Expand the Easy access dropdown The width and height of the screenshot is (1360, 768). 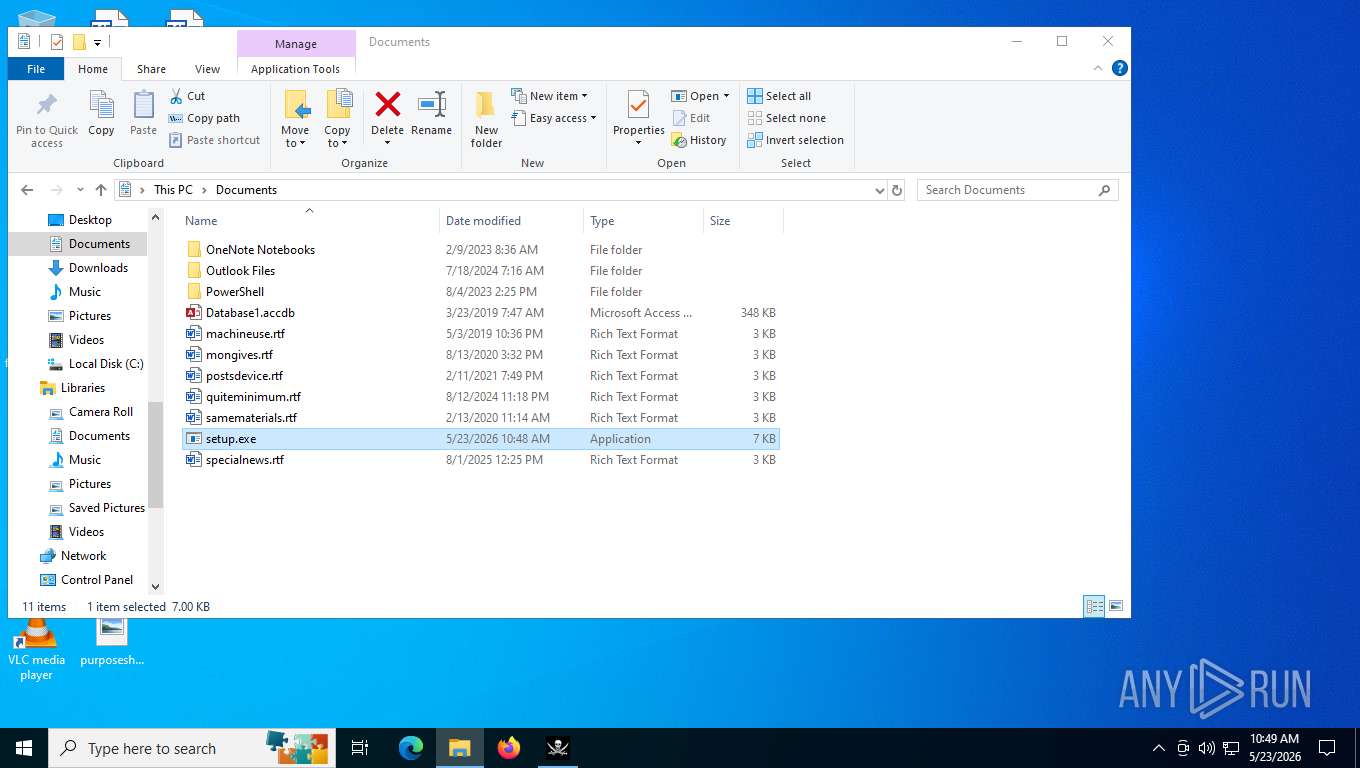[x=554, y=118]
